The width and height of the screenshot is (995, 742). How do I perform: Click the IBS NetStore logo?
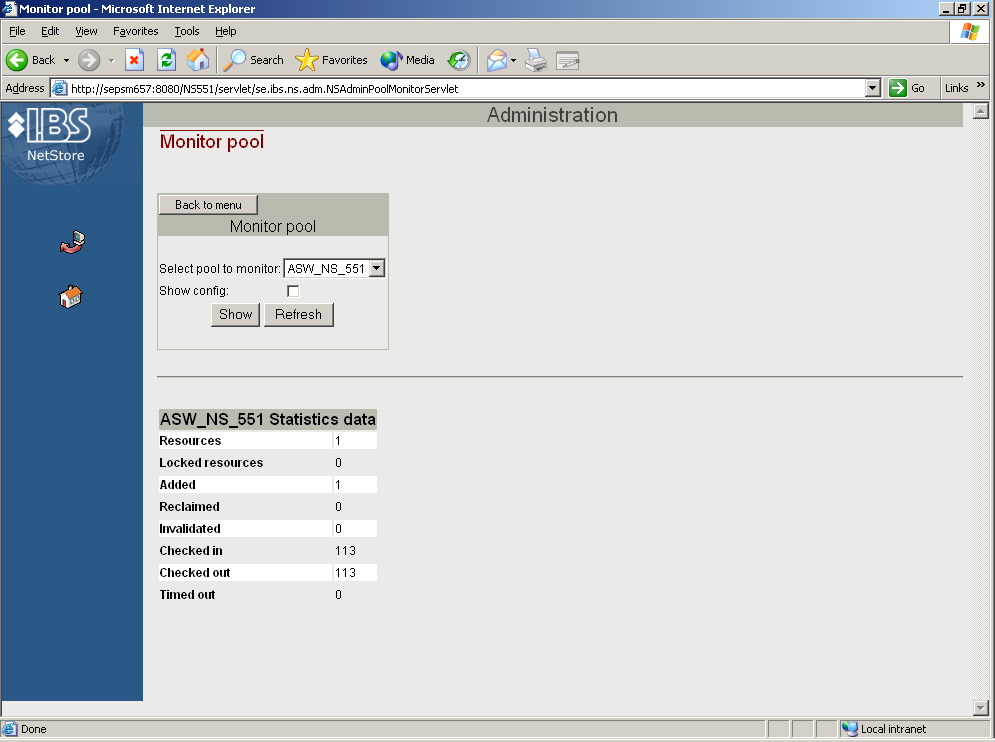pyautogui.click(x=50, y=134)
